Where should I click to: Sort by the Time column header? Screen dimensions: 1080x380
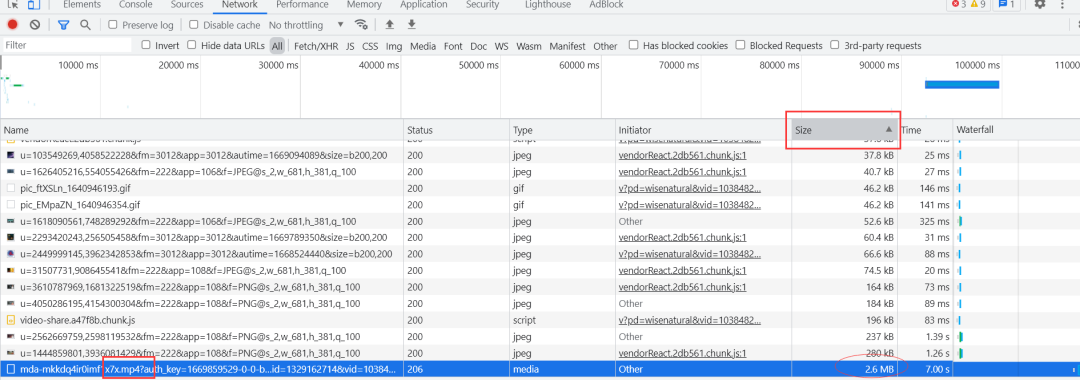(x=926, y=129)
